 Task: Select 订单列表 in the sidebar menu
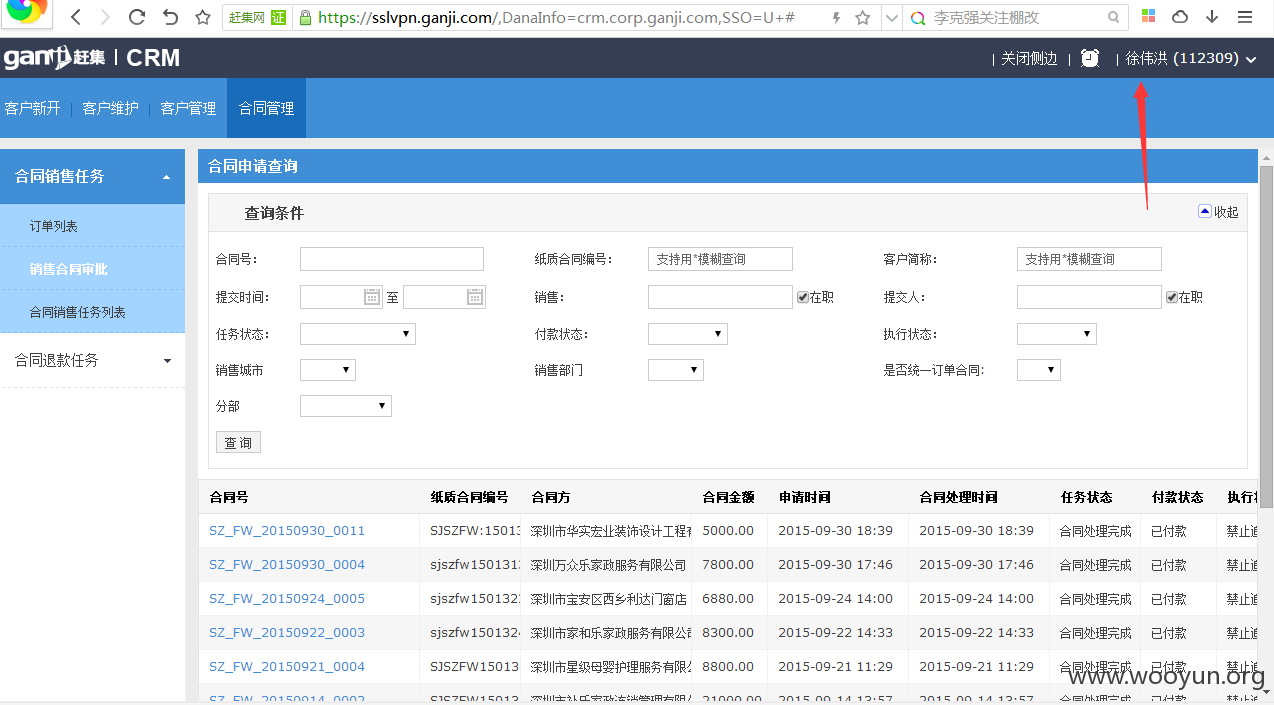point(54,226)
